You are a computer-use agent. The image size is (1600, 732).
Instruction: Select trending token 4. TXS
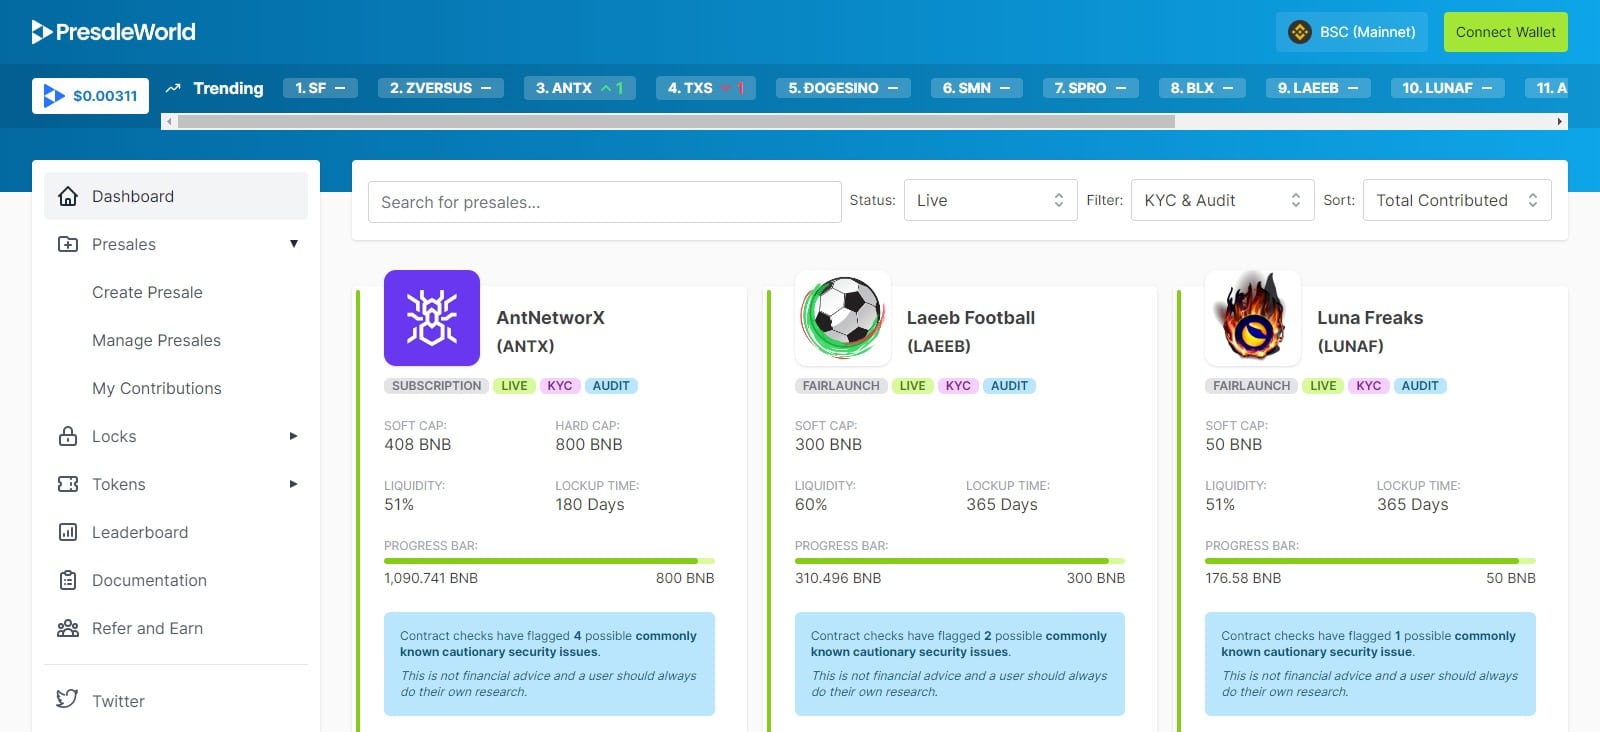coord(705,88)
